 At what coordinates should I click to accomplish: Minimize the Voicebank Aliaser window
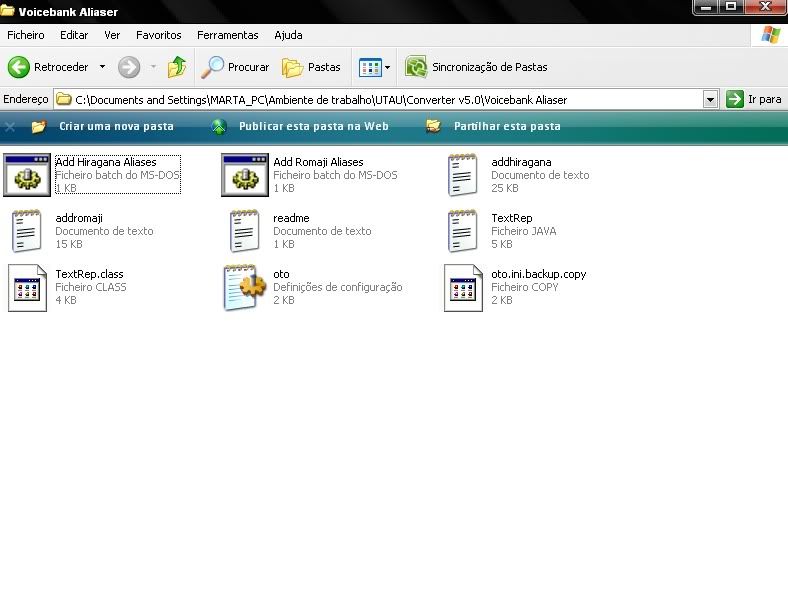(706, 6)
